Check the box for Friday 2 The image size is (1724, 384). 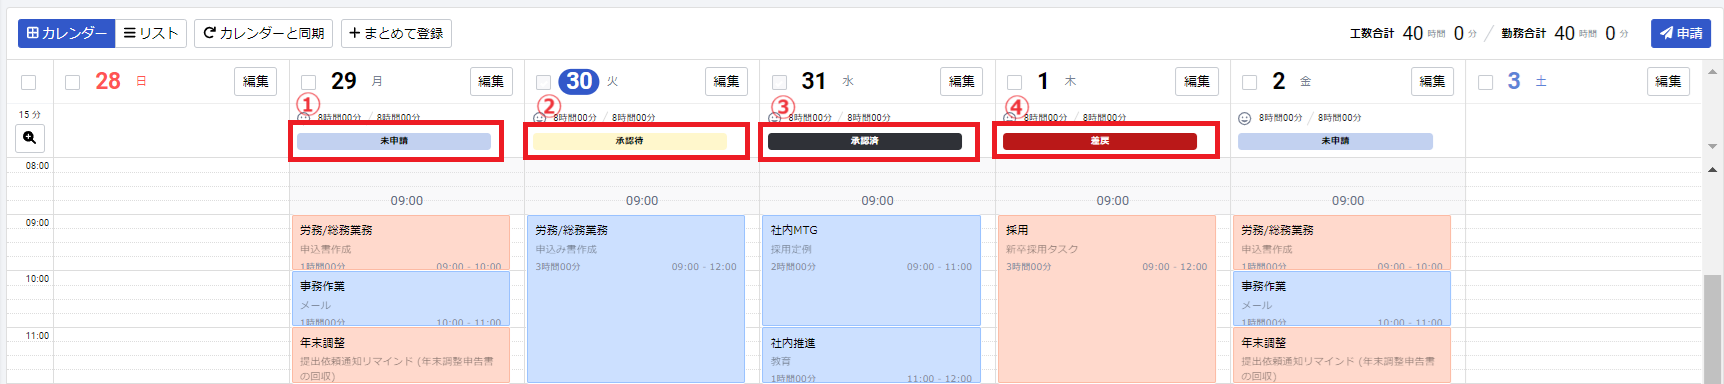[1249, 82]
